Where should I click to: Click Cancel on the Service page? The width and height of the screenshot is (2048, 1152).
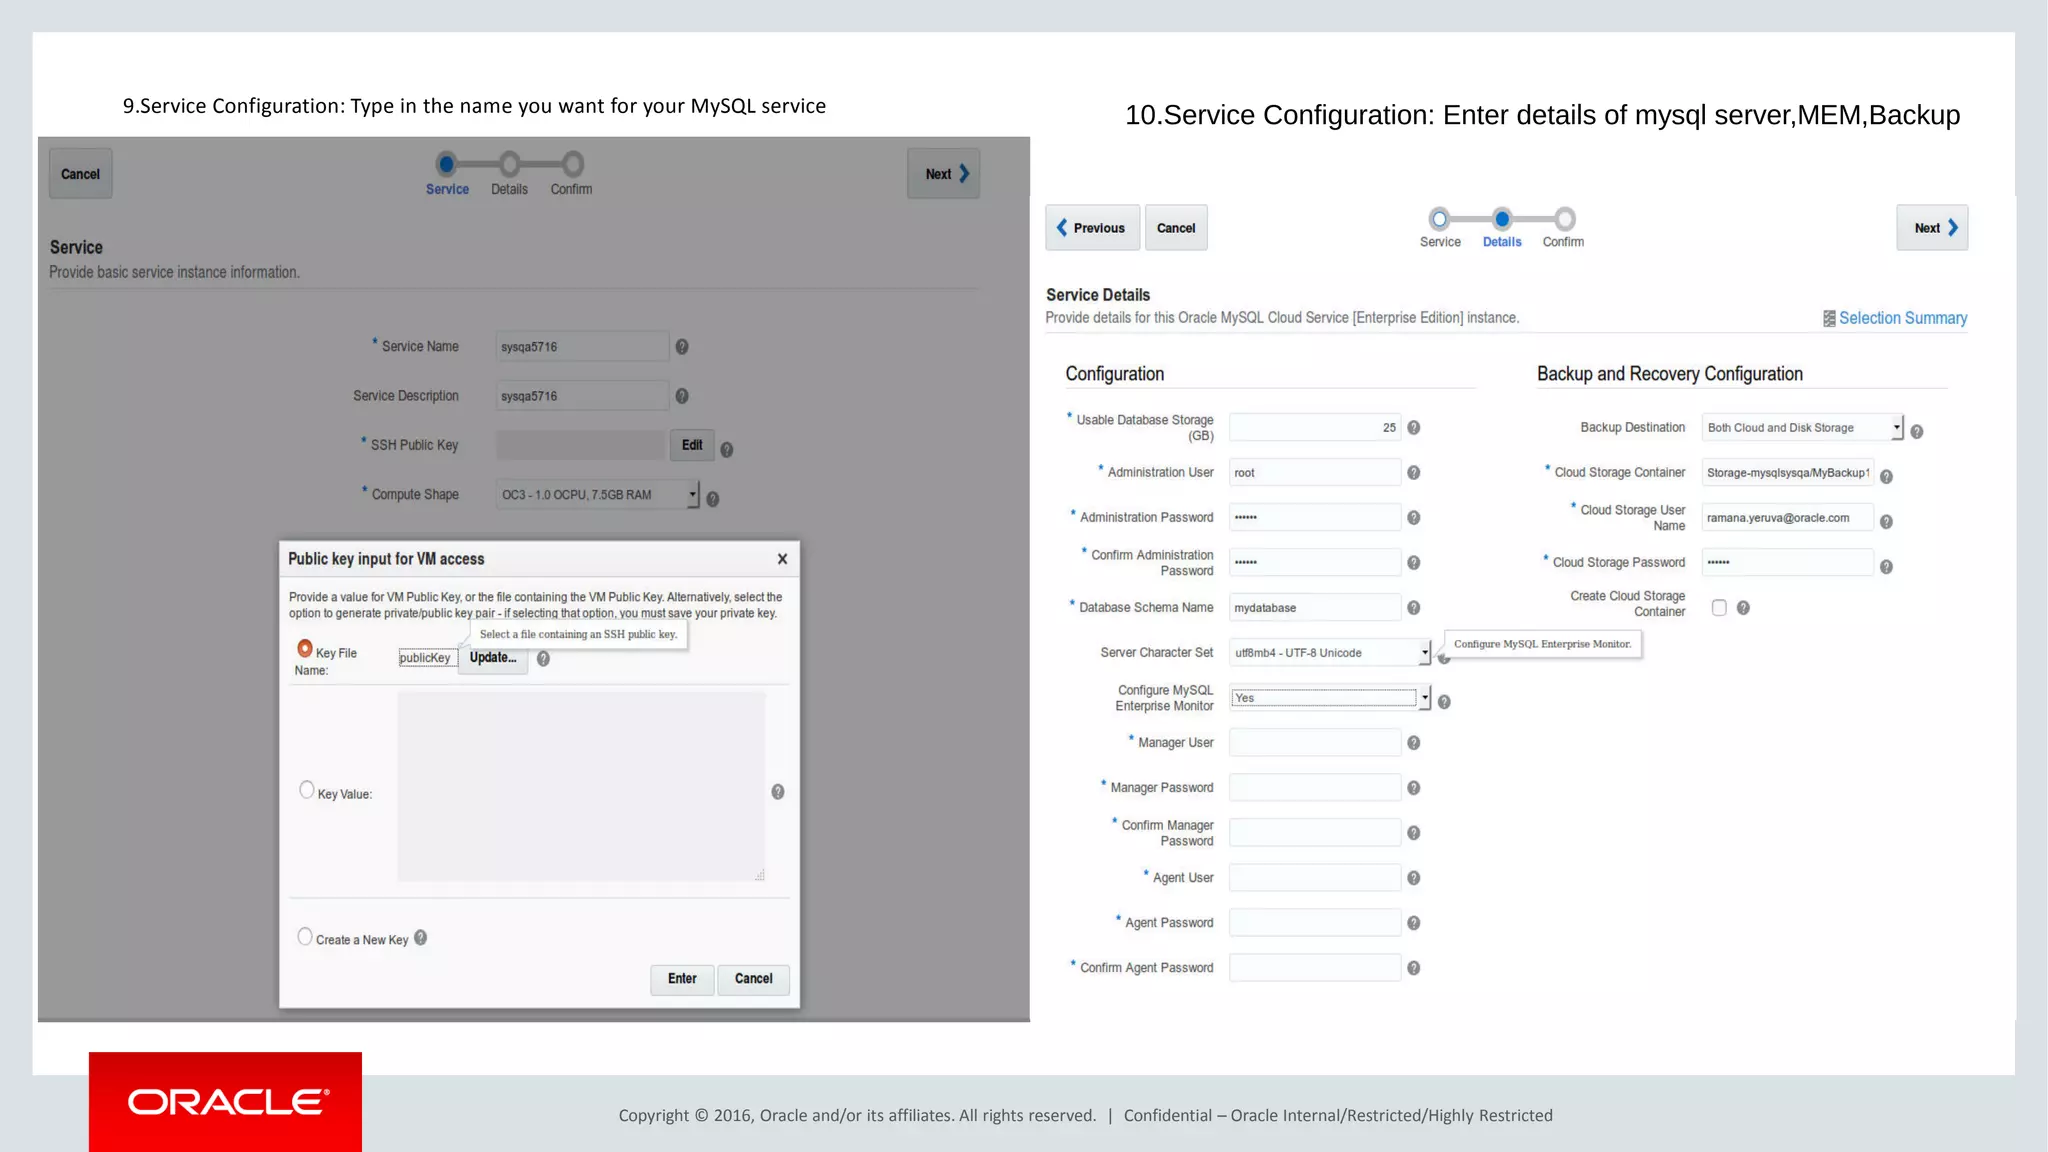81,174
